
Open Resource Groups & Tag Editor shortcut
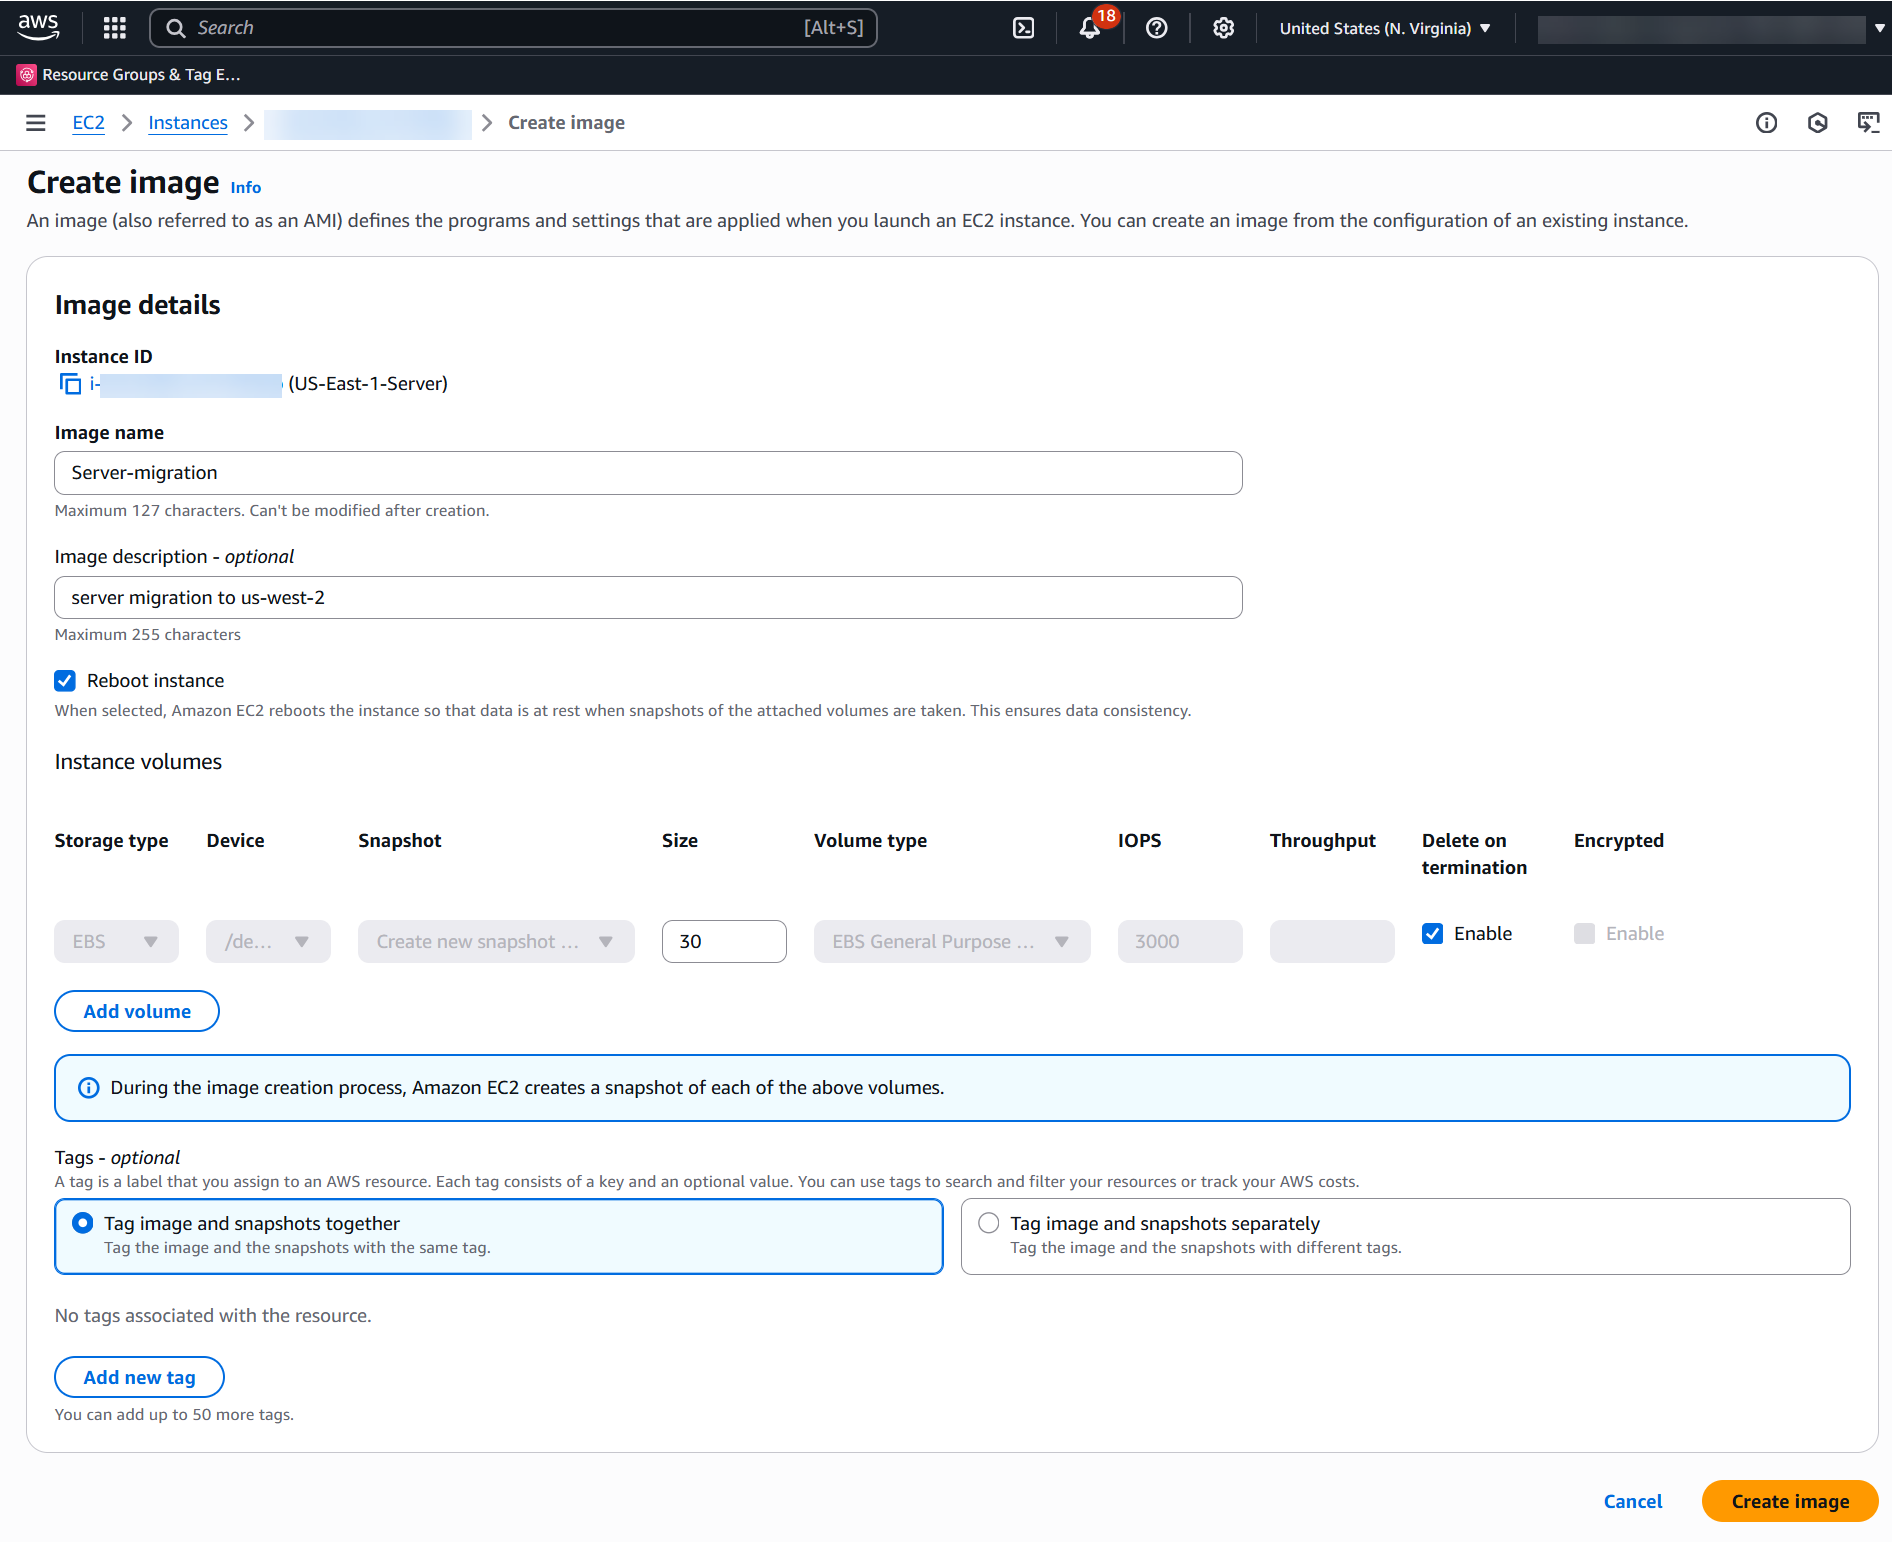[x=129, y=75]
